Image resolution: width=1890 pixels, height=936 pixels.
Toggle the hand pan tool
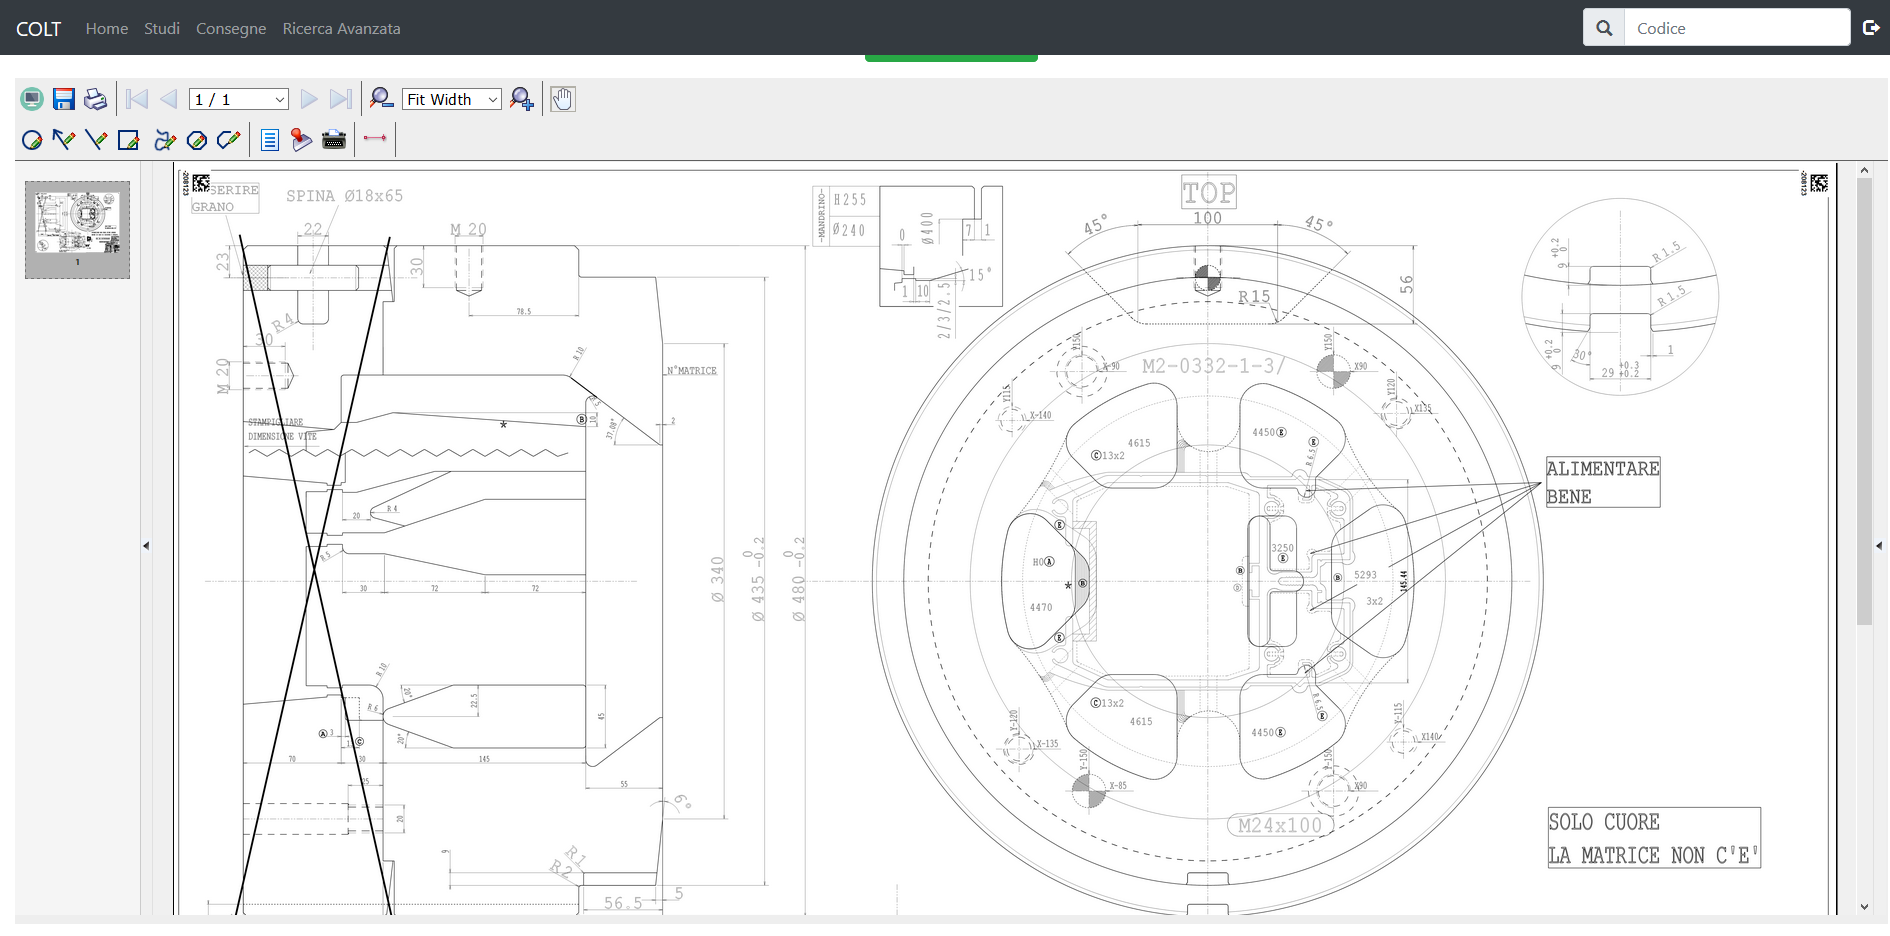tap(563, 99)
